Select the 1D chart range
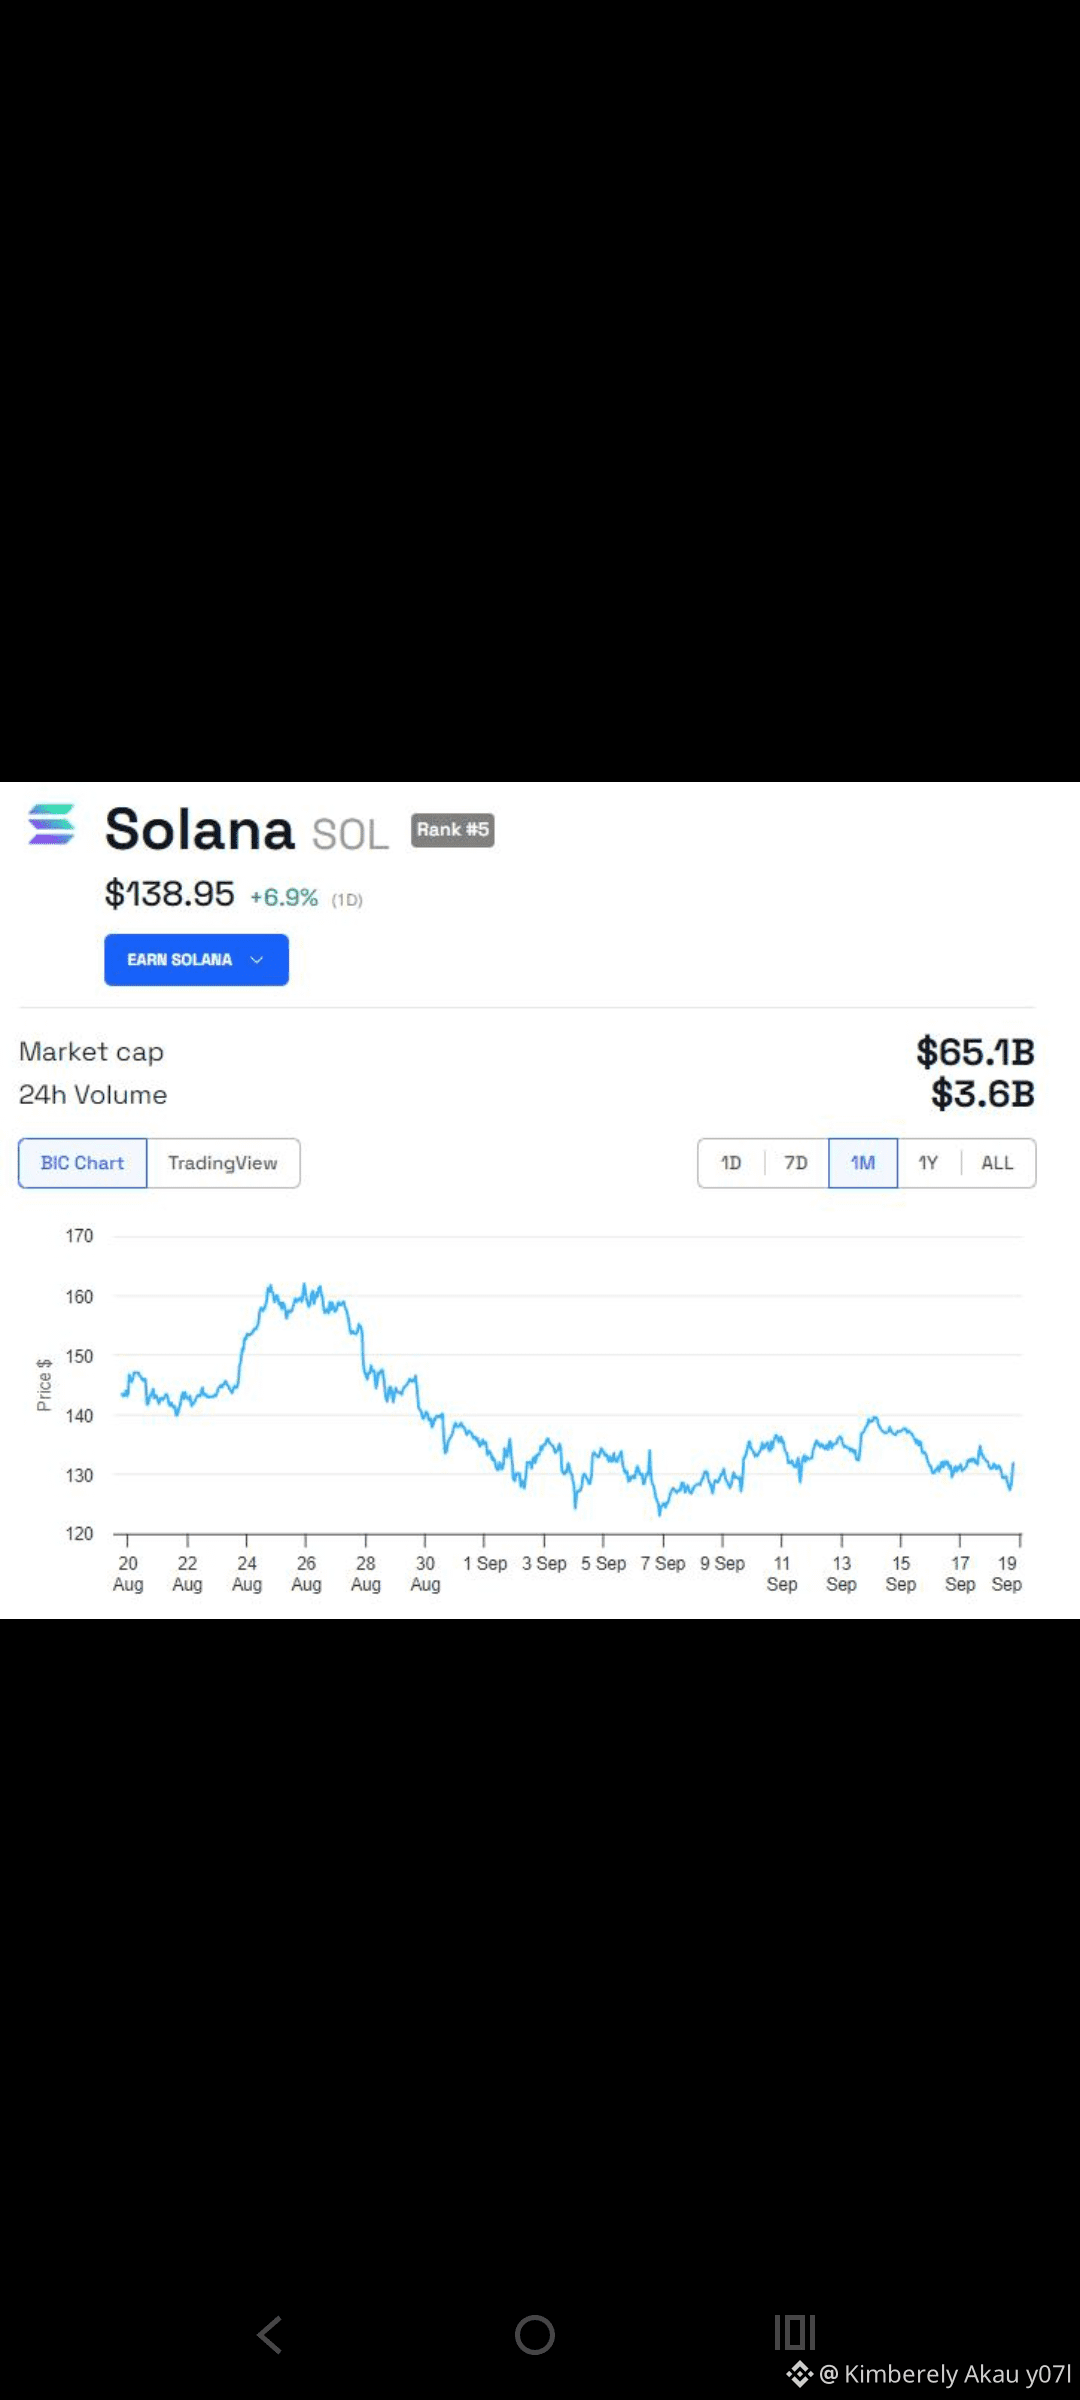The width and height of the screenshot is (1080, 2400). click(731, 1163)
